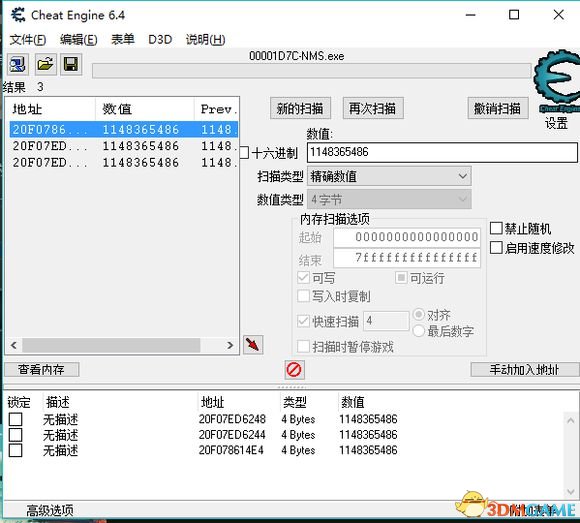Open cheat table folder icon
Image resolution: width=580 pixels, height=523 pixels.
45,65
